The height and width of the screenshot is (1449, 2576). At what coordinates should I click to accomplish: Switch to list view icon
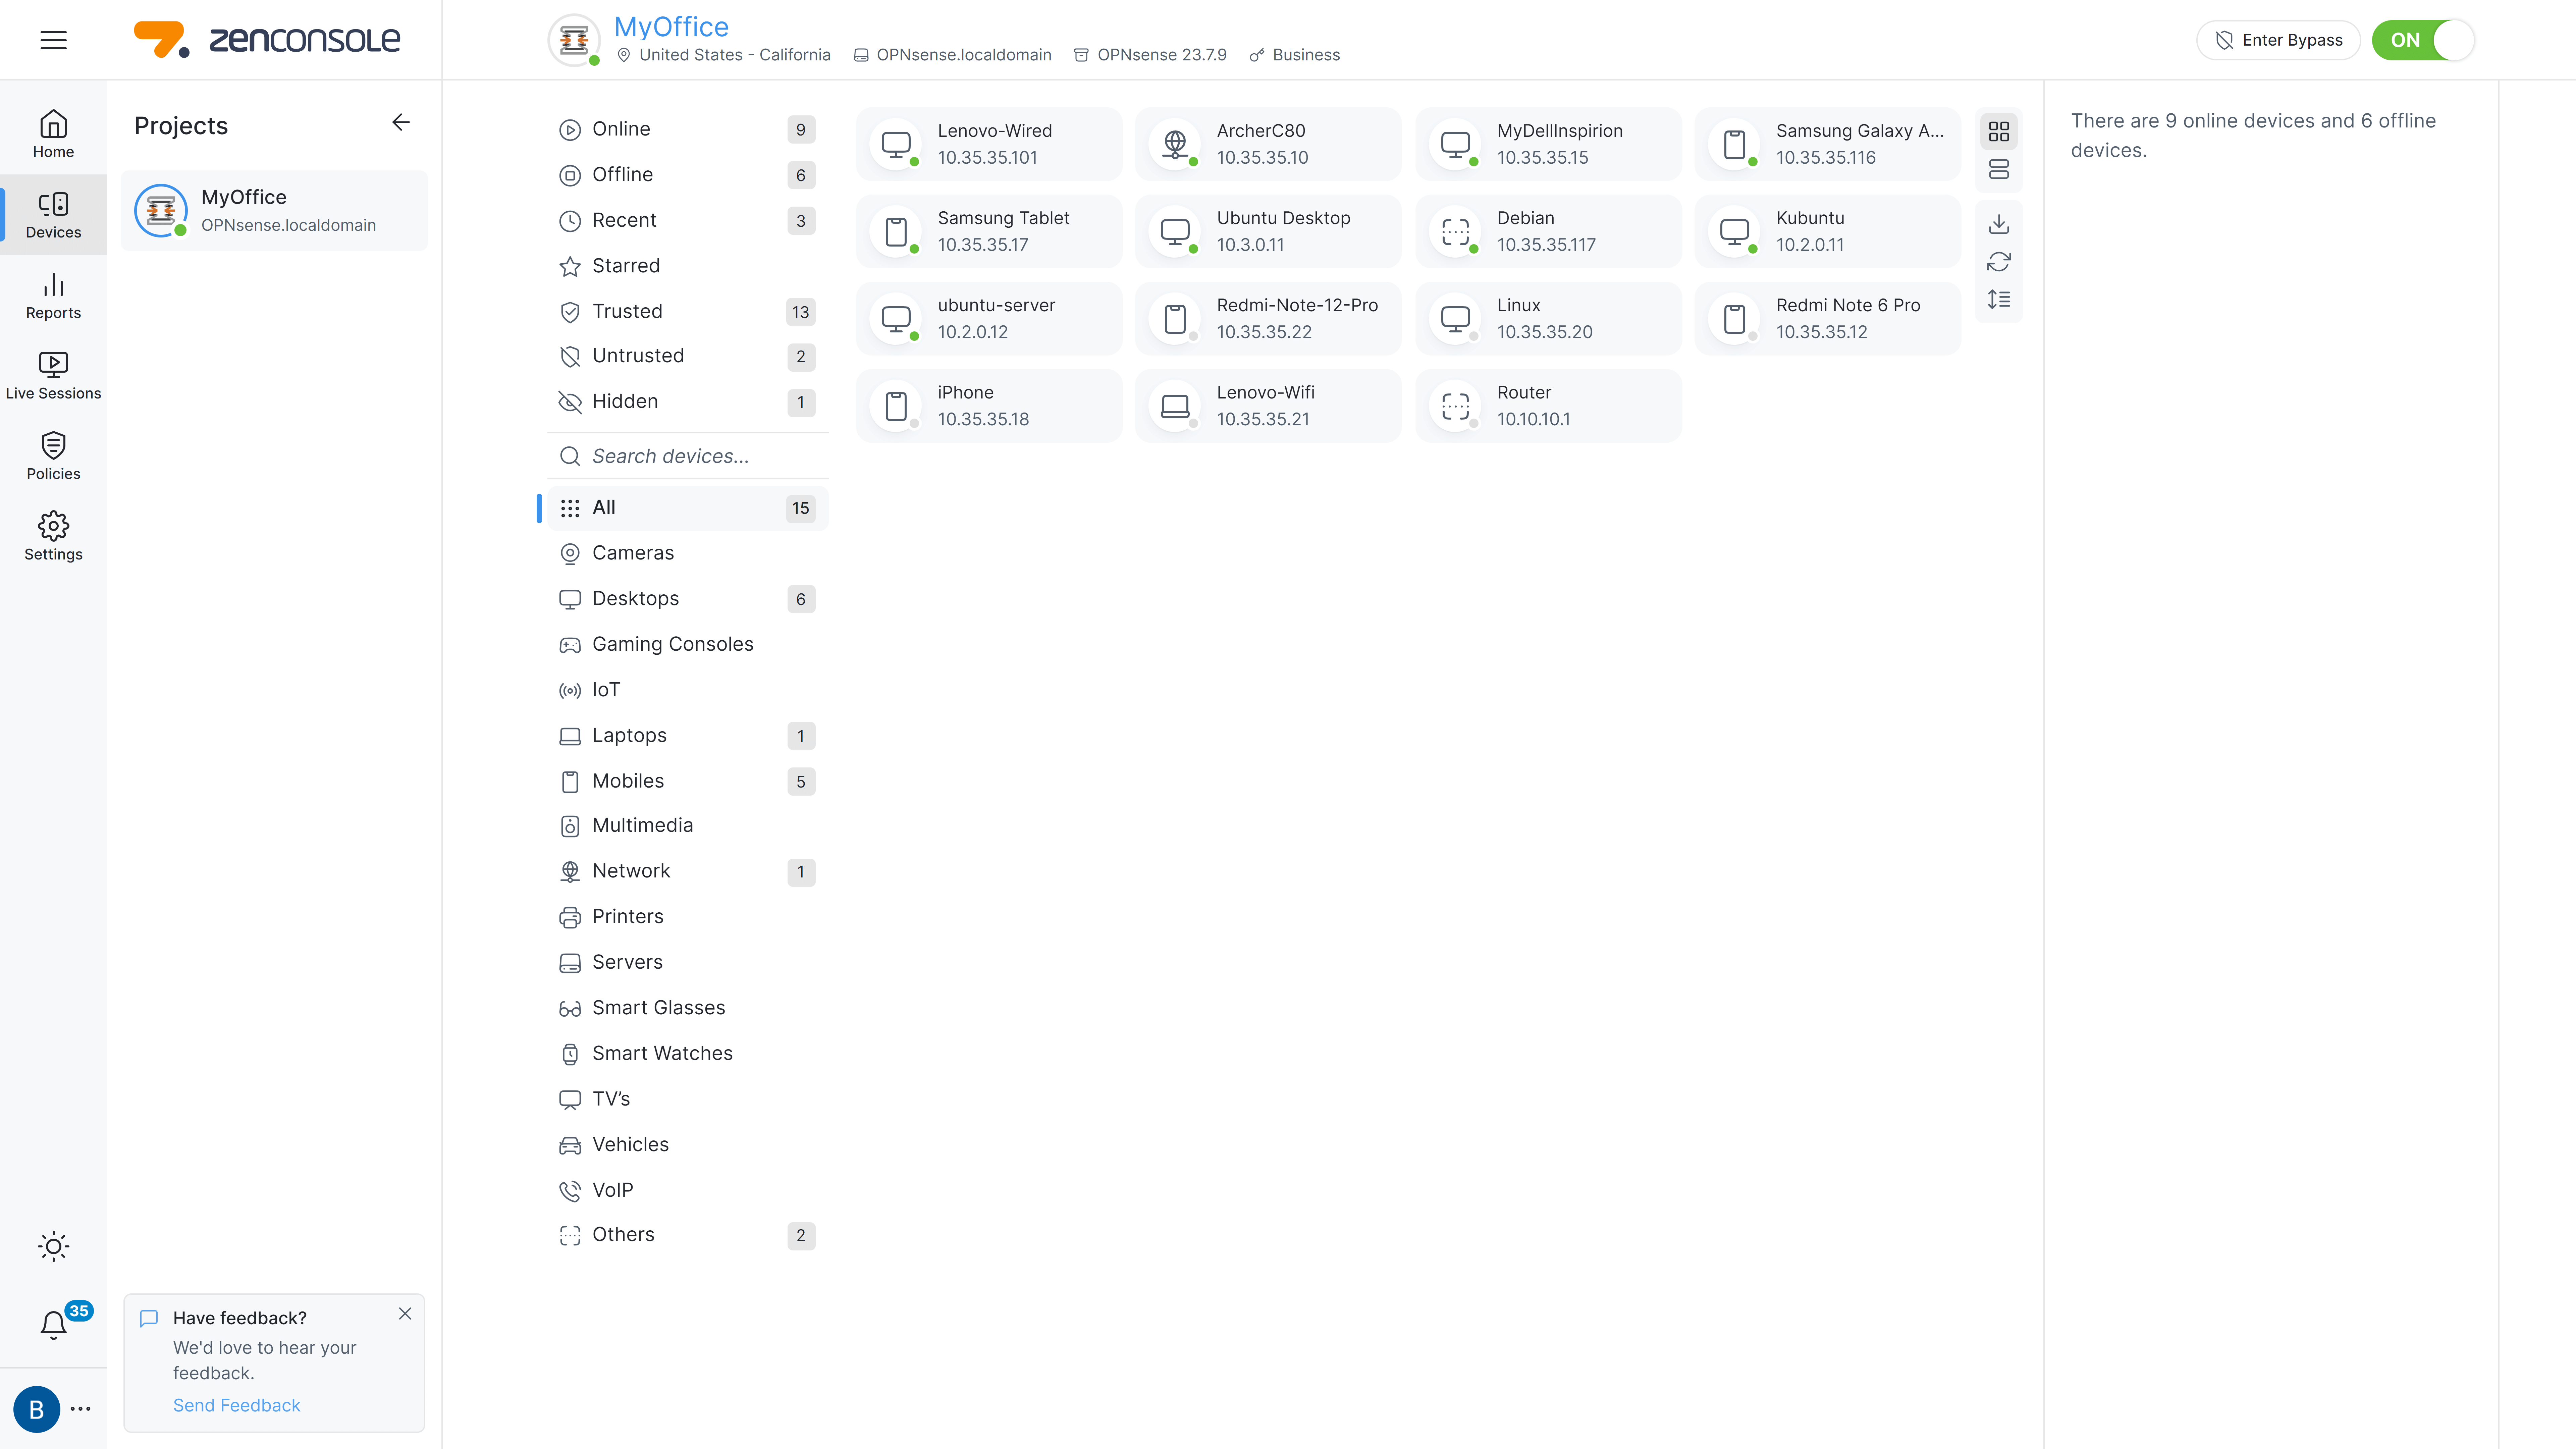1999,169
